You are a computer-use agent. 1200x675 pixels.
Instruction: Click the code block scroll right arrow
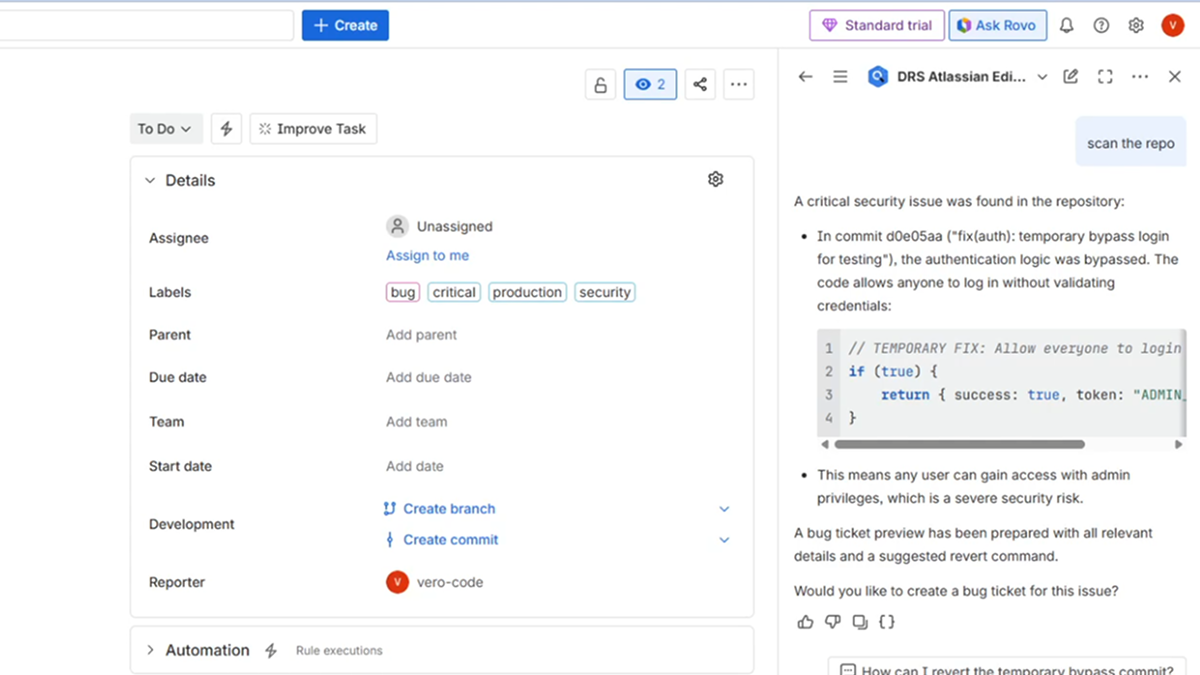1179,444
